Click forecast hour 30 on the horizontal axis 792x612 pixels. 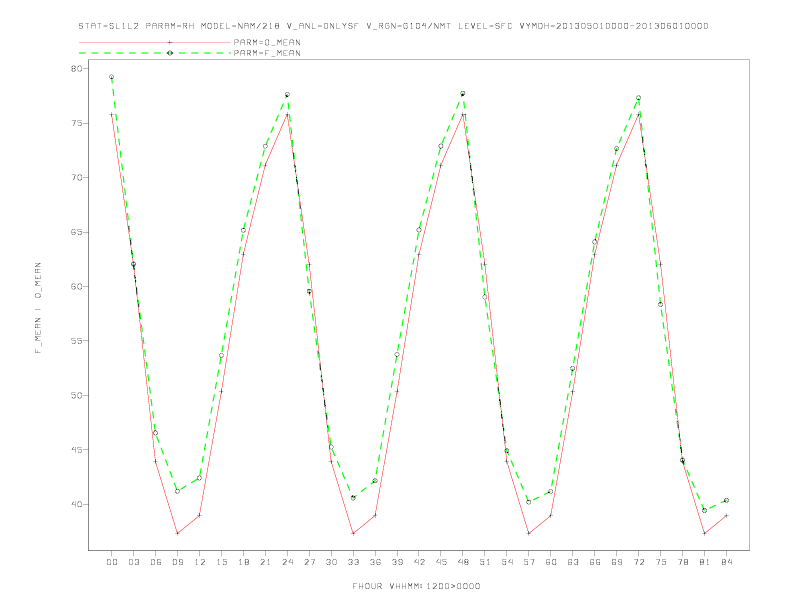331,562
